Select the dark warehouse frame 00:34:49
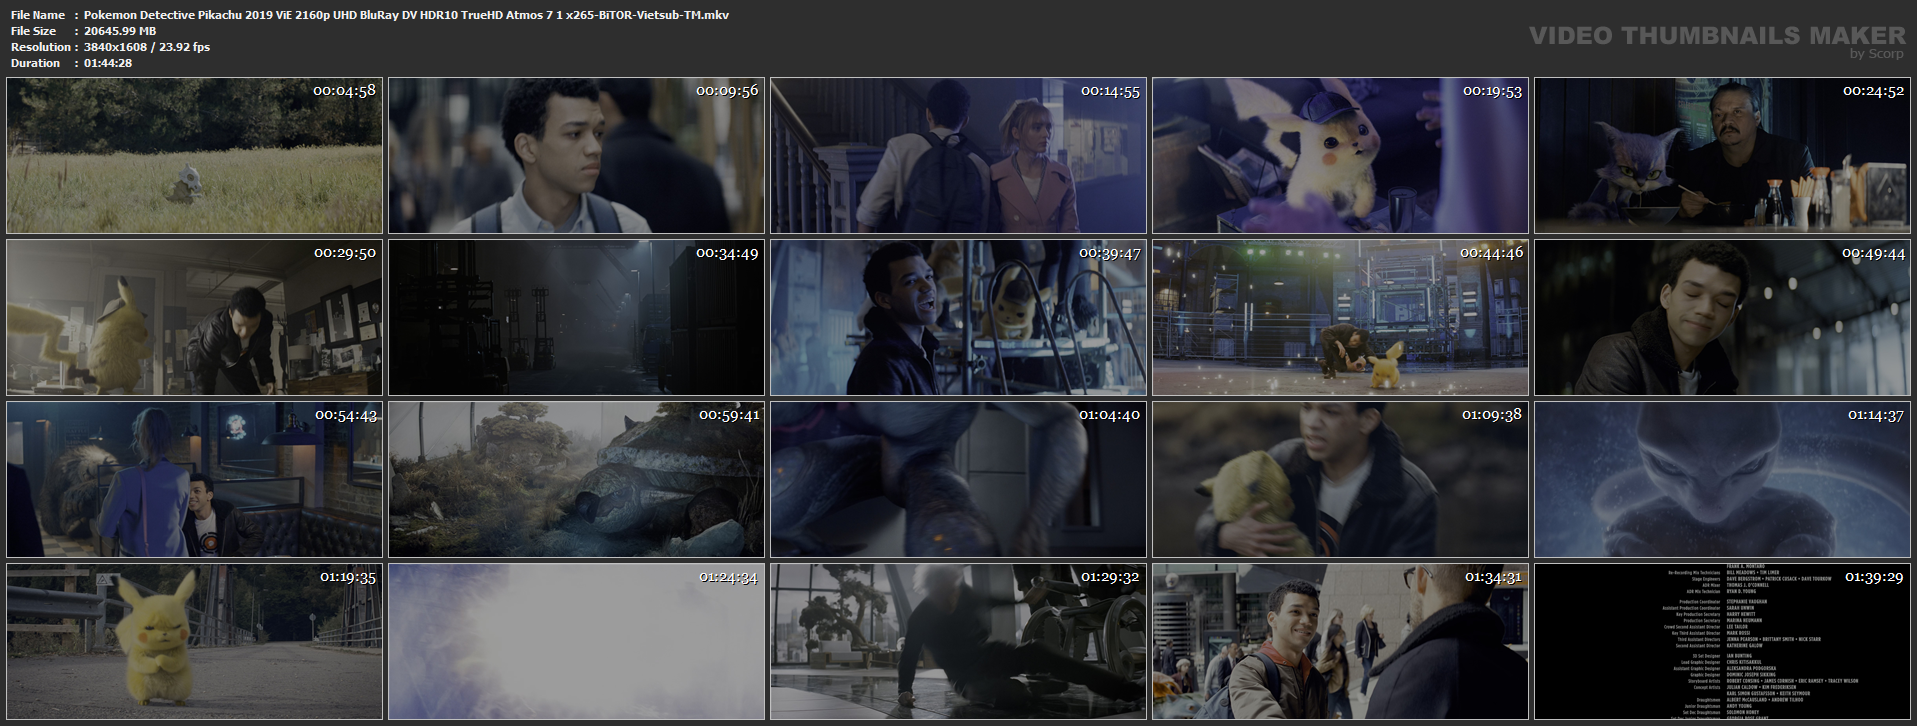 tap(576, 318)
